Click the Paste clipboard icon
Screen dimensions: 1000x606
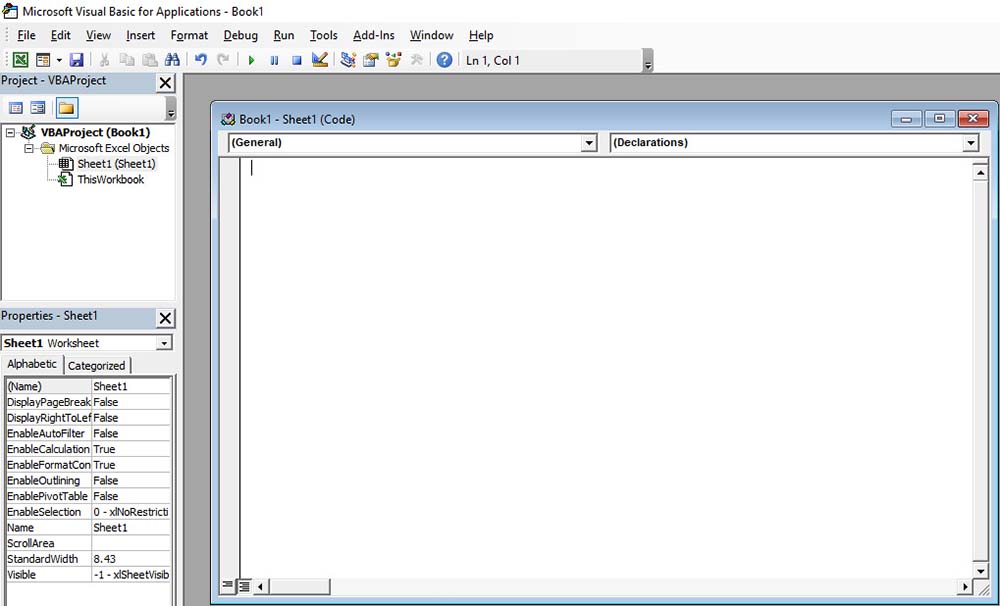pyautogui.click(x=150, y=60)
